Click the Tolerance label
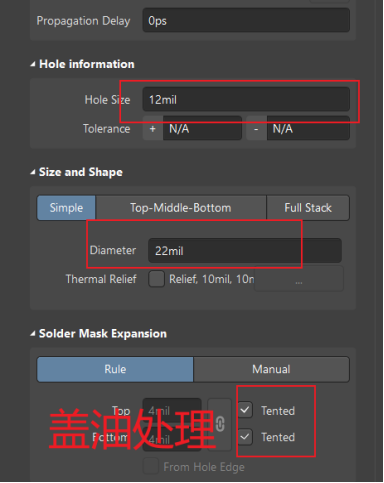Screen dimensions: 384x483 [x=107, y=129]
